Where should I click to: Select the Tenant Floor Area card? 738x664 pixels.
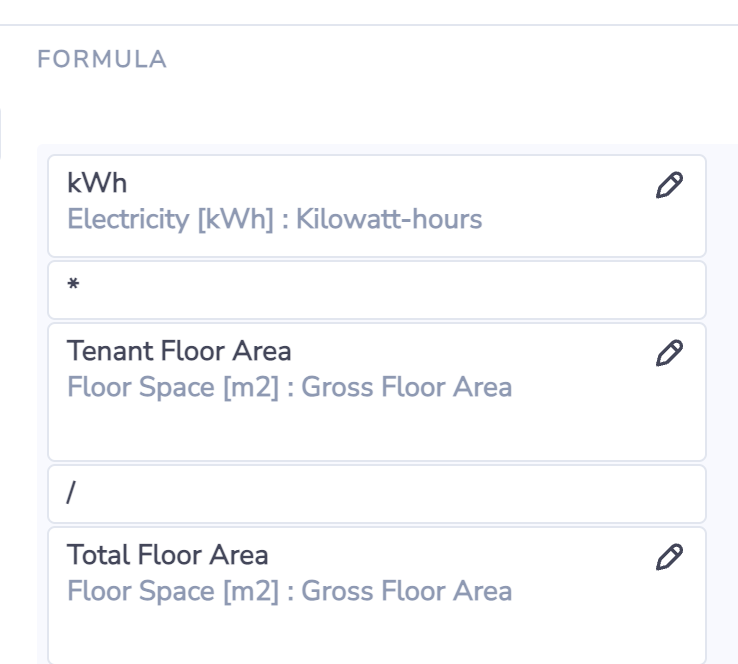point(377,392)
